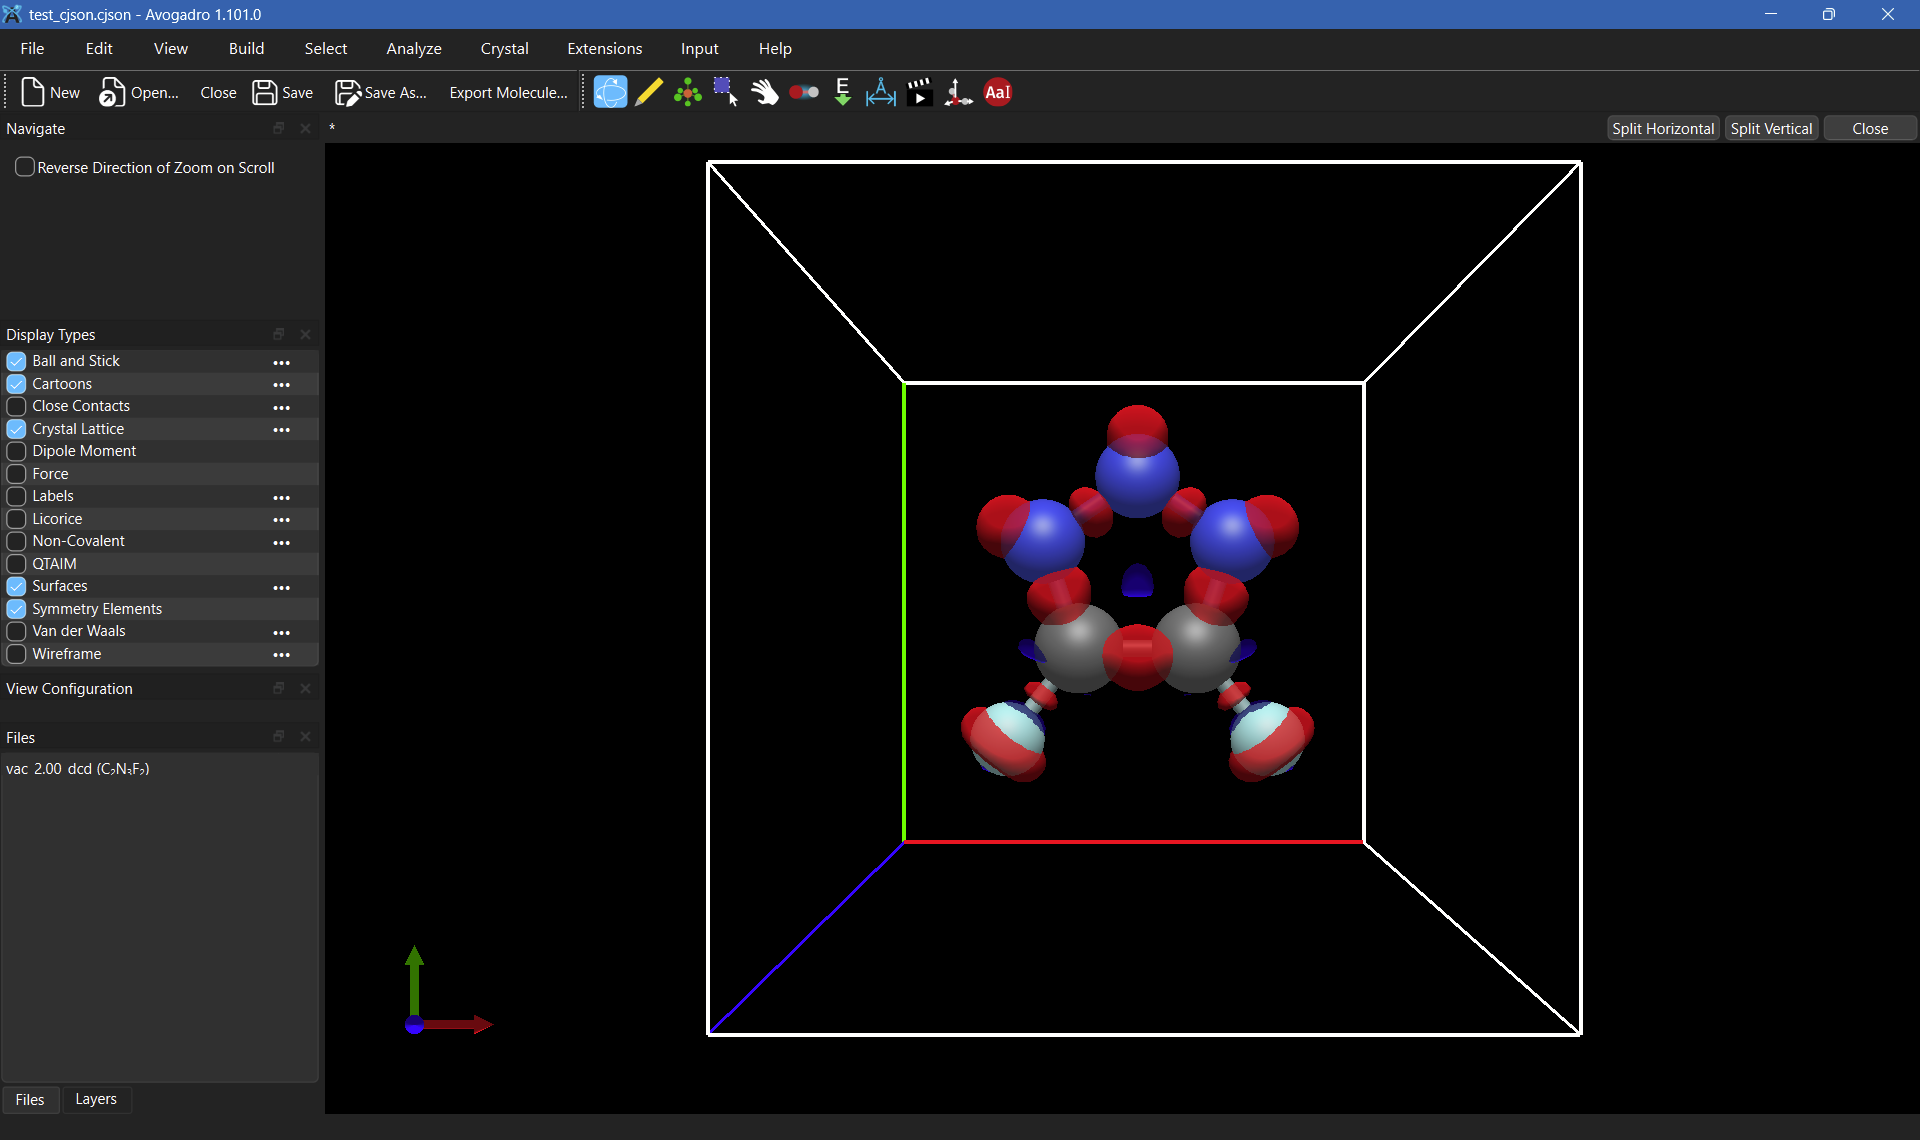Select the Measure distance tool

[881, 92]
